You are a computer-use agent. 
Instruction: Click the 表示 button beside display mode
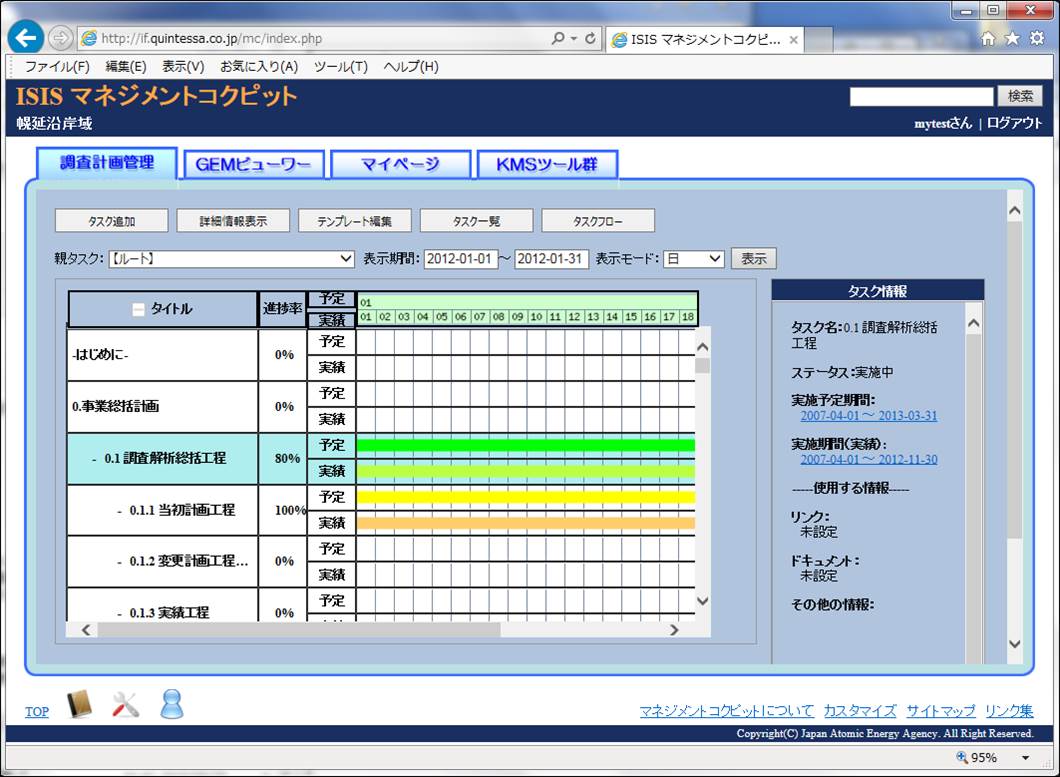(x=754, y=259)
